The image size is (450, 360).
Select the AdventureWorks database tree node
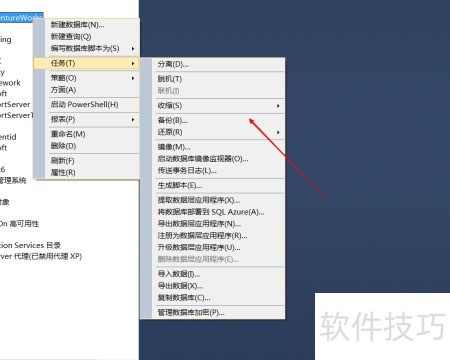point(21,17)
